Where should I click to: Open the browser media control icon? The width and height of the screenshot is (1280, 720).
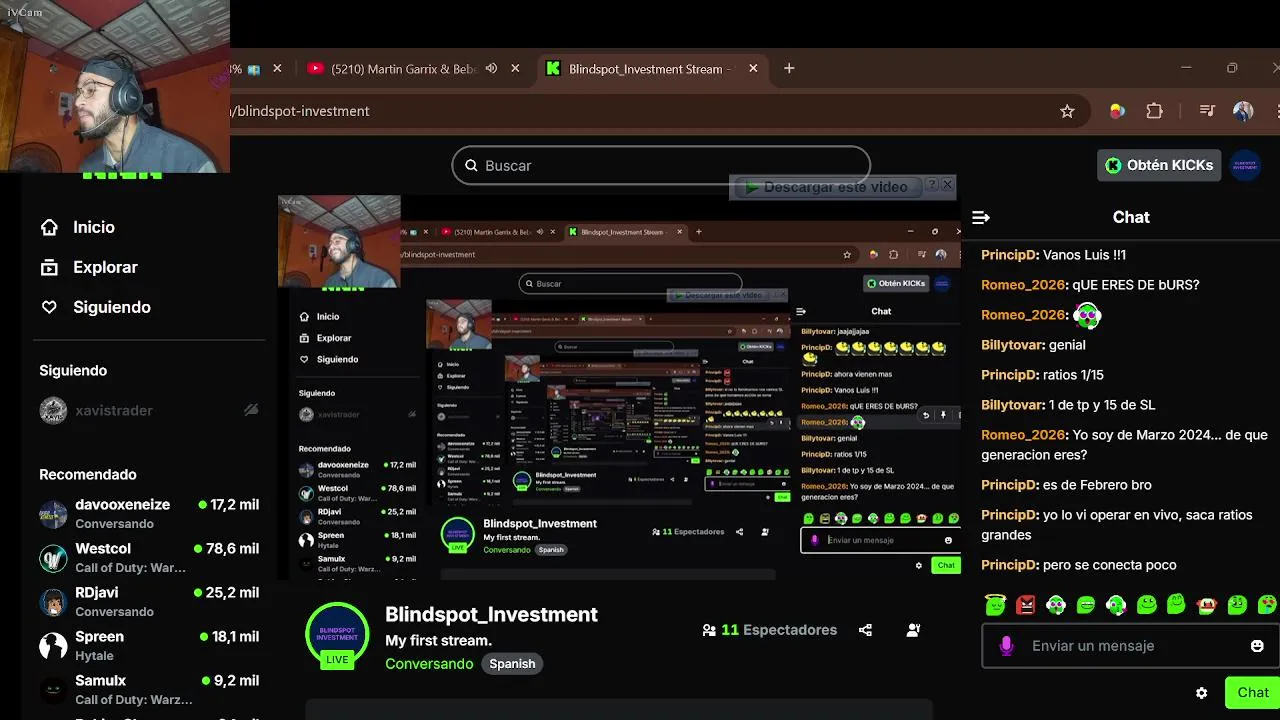click(1207, 111)
